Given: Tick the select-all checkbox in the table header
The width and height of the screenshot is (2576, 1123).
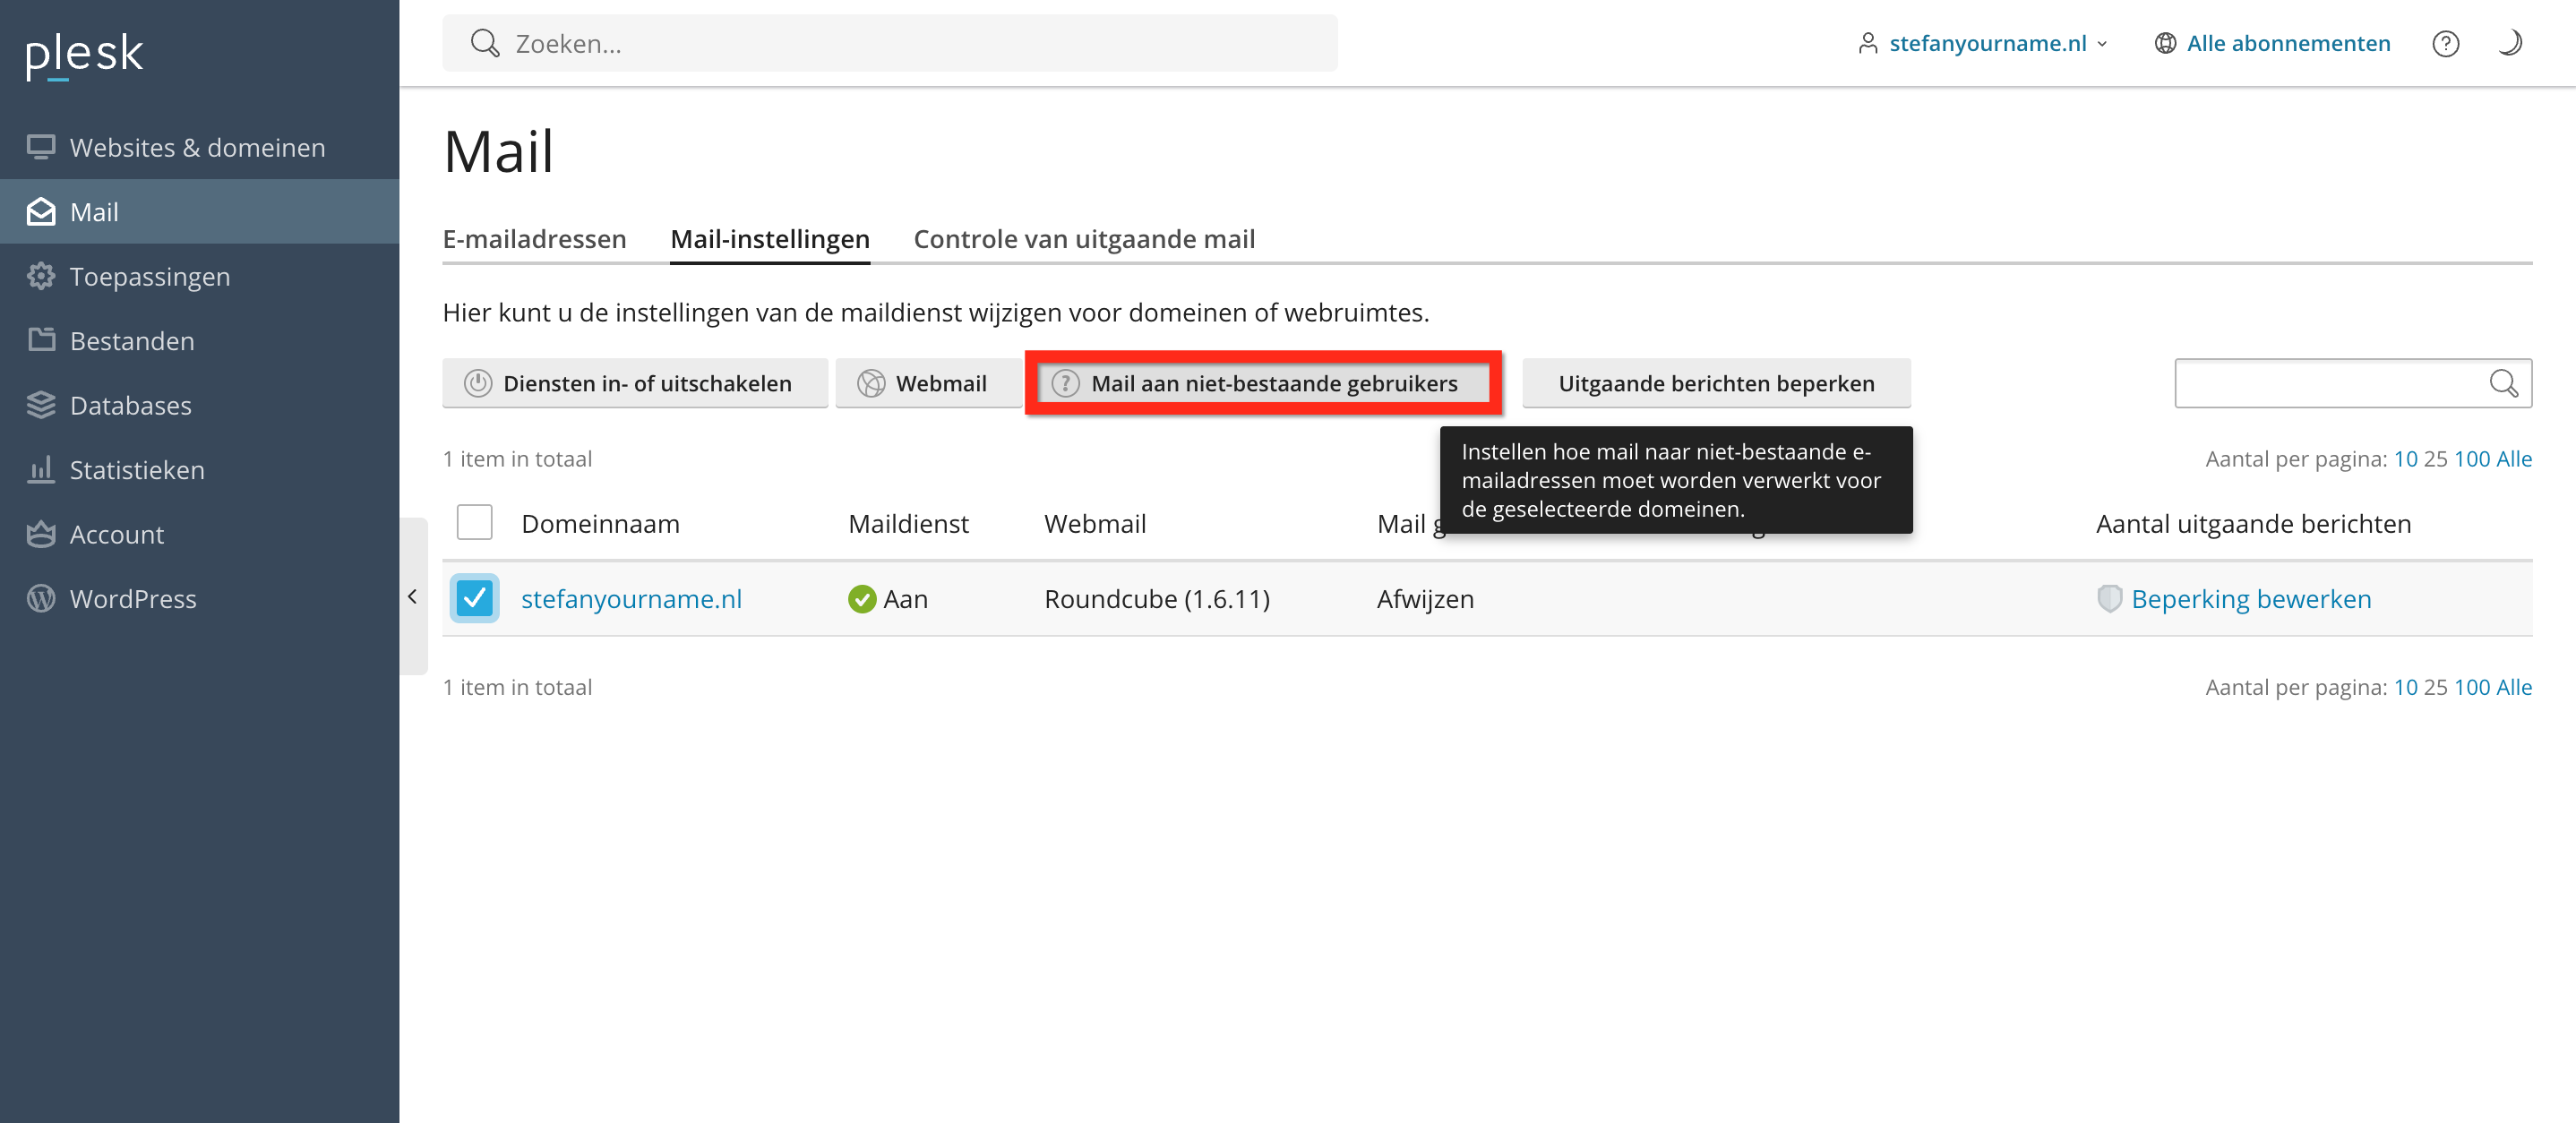Looking at the screenshot, I should [474, 523].
